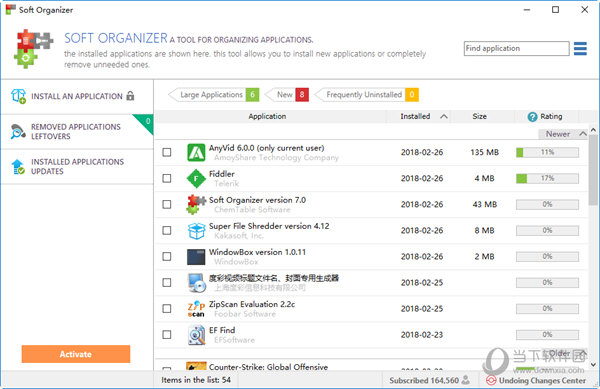Click the Find application search field

click(x=516, y=49)
